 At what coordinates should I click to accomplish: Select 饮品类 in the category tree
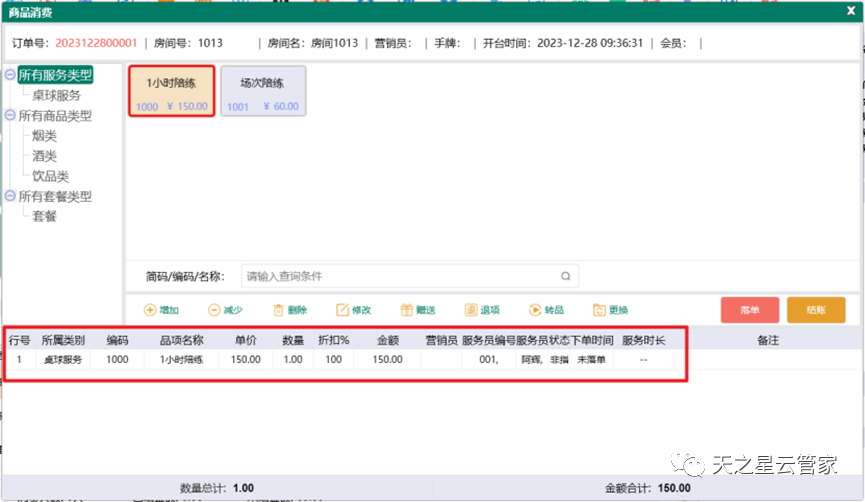50,176
